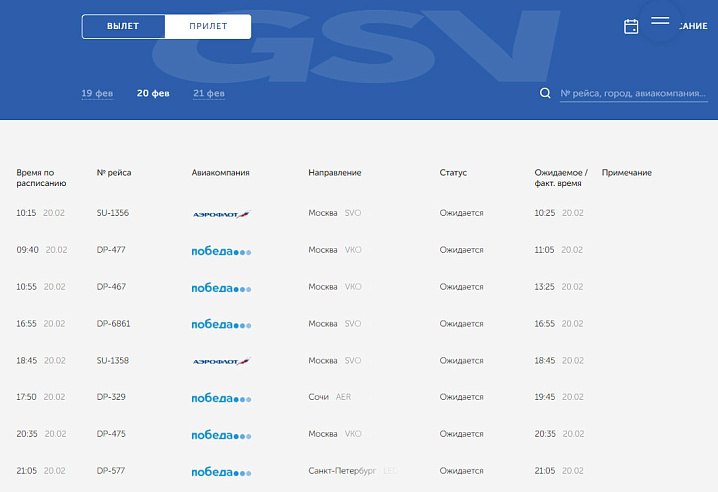This screenshot has width=718, height=492.
Task: Open flight number DP-6861 row
Action: coord(113,324)
